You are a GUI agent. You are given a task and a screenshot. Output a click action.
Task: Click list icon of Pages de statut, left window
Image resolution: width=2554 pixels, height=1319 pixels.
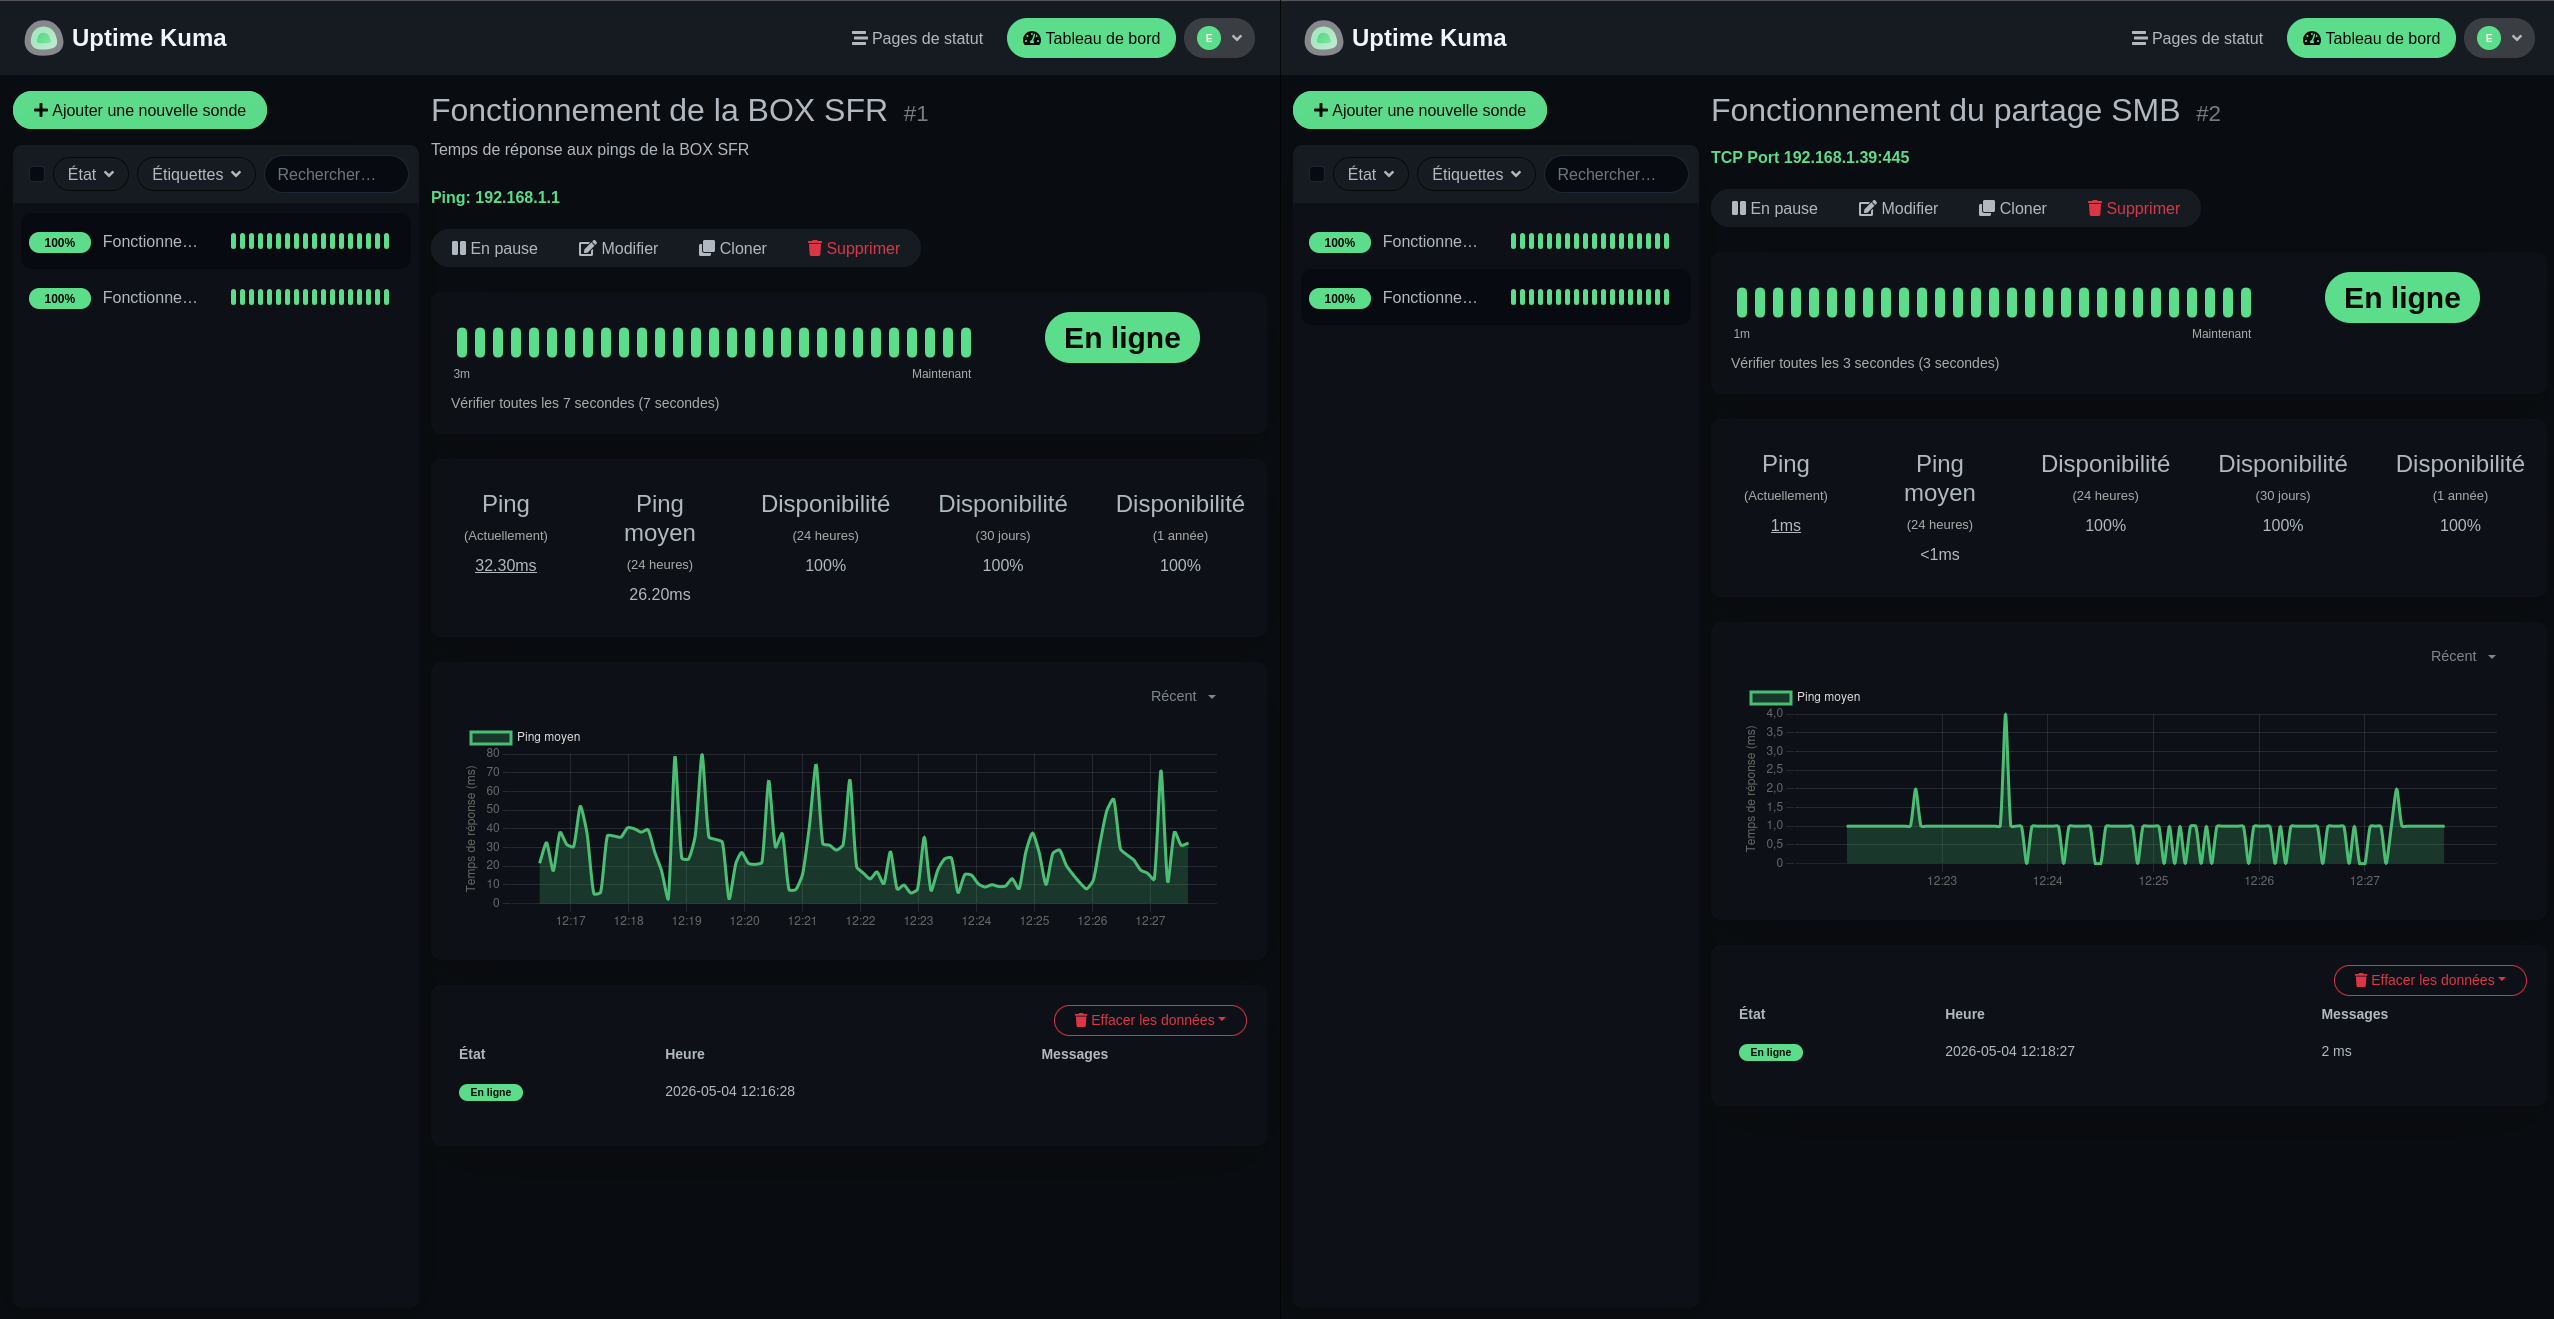click(859, 38)
